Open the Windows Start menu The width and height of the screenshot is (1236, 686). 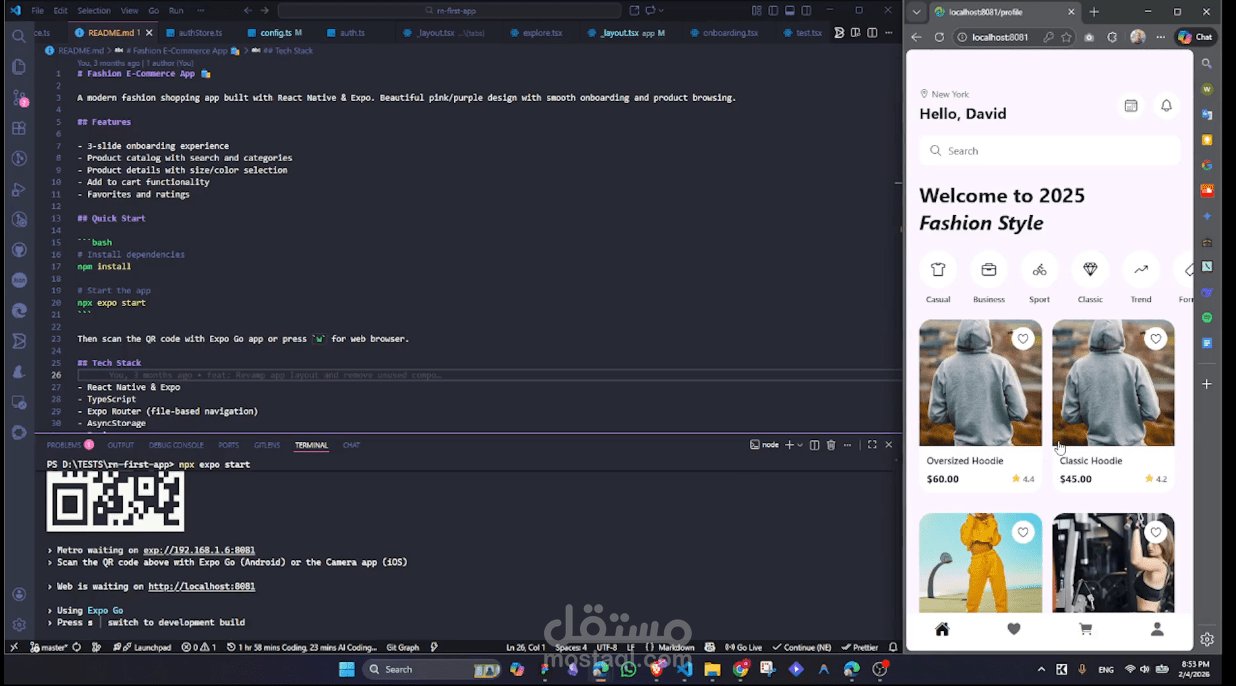coord(346,669)
